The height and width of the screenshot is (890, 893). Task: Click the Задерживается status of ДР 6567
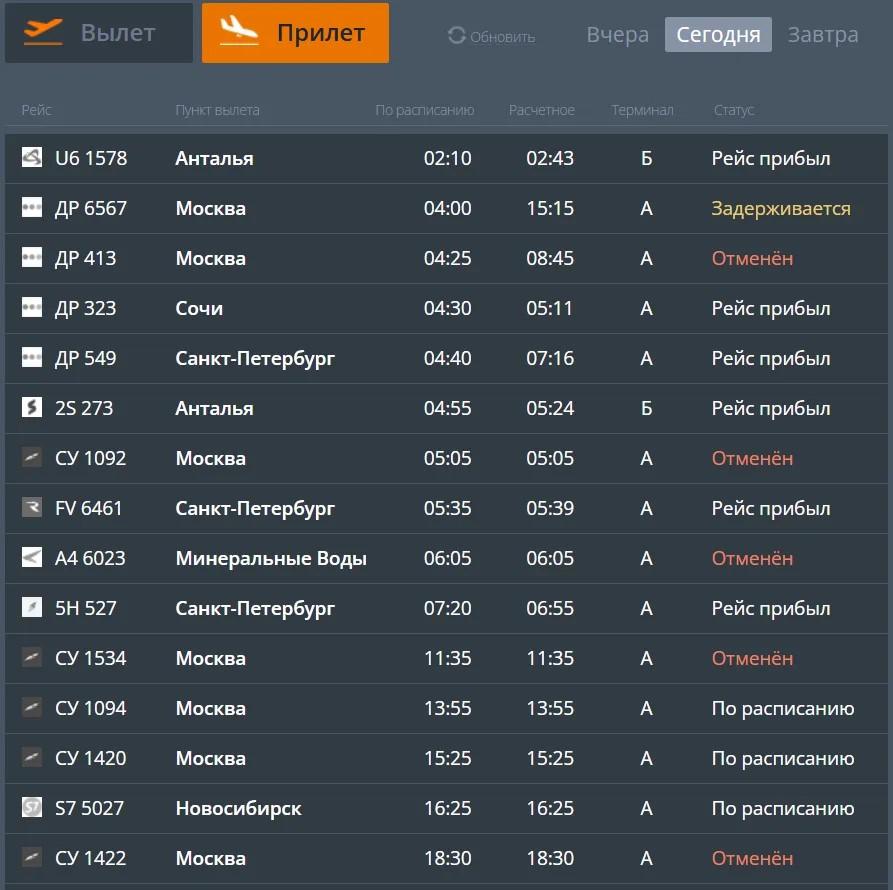781,208
